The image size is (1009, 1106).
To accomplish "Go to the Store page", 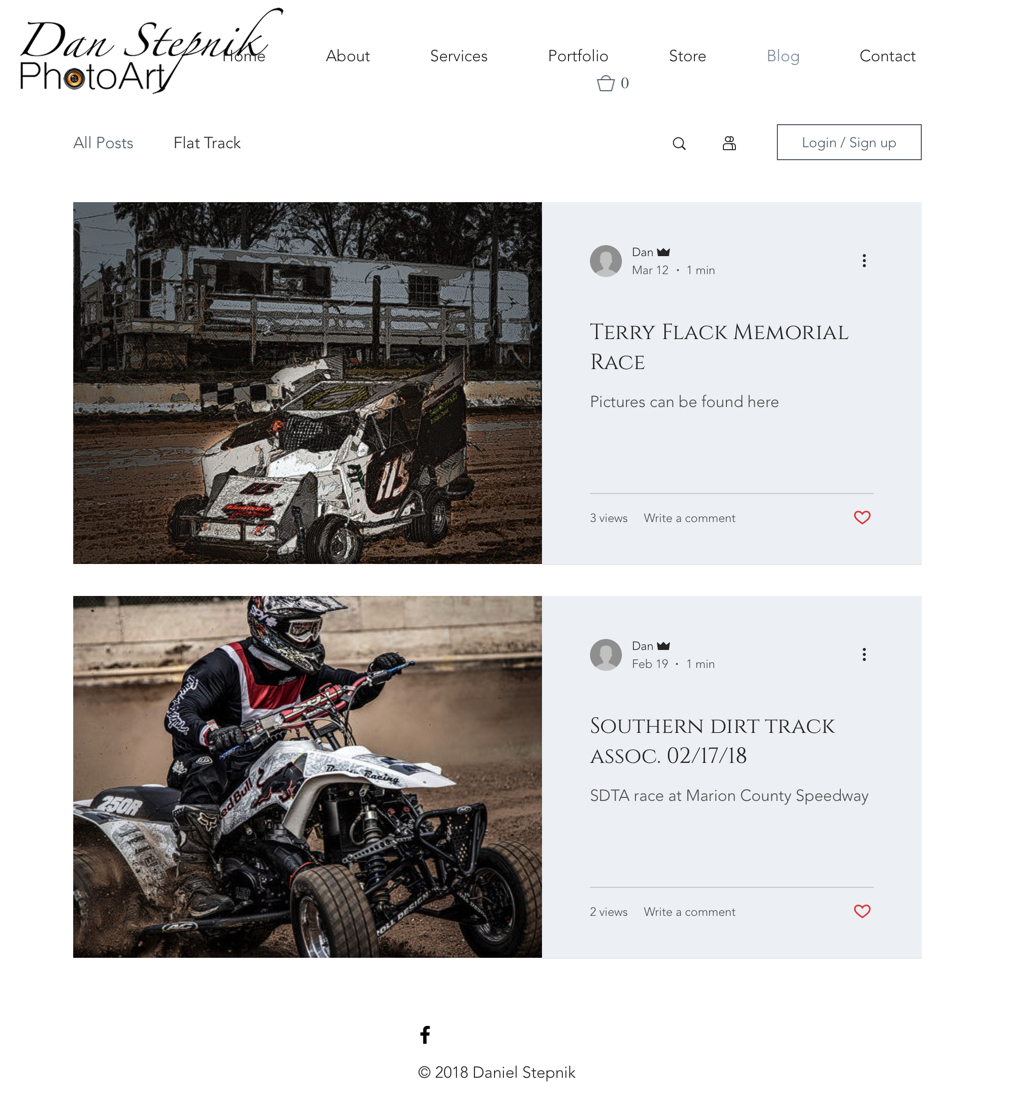I will pos(687,56).
